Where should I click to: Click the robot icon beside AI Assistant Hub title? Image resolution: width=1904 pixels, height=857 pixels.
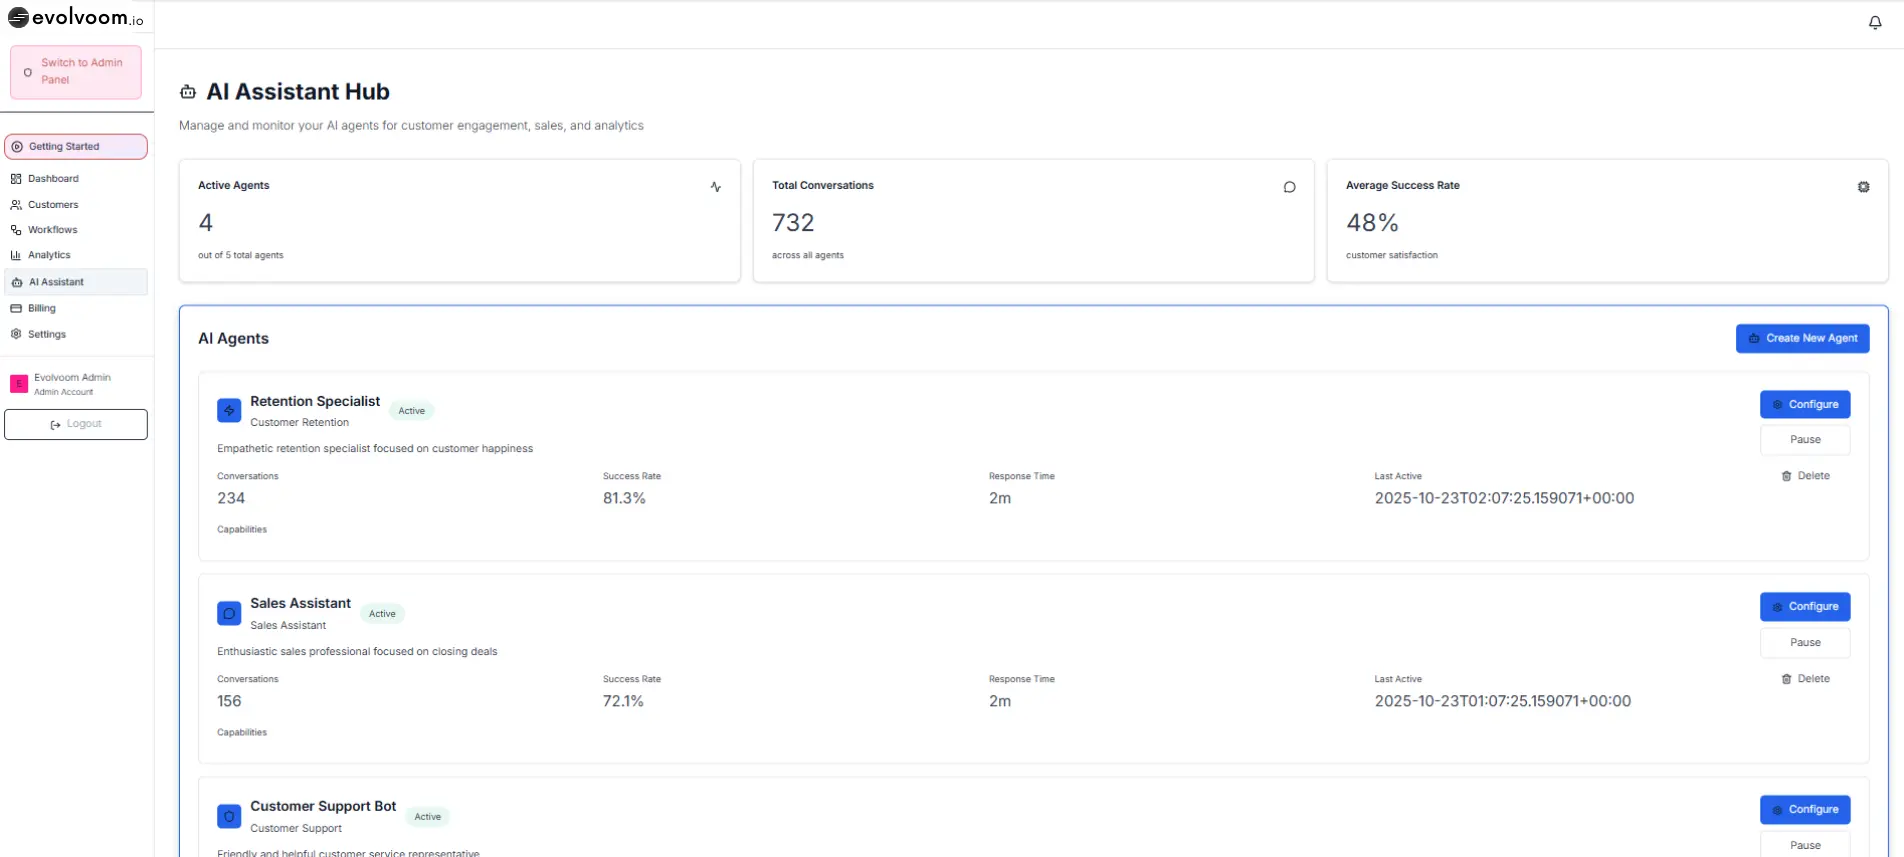[x=188, y=92]
